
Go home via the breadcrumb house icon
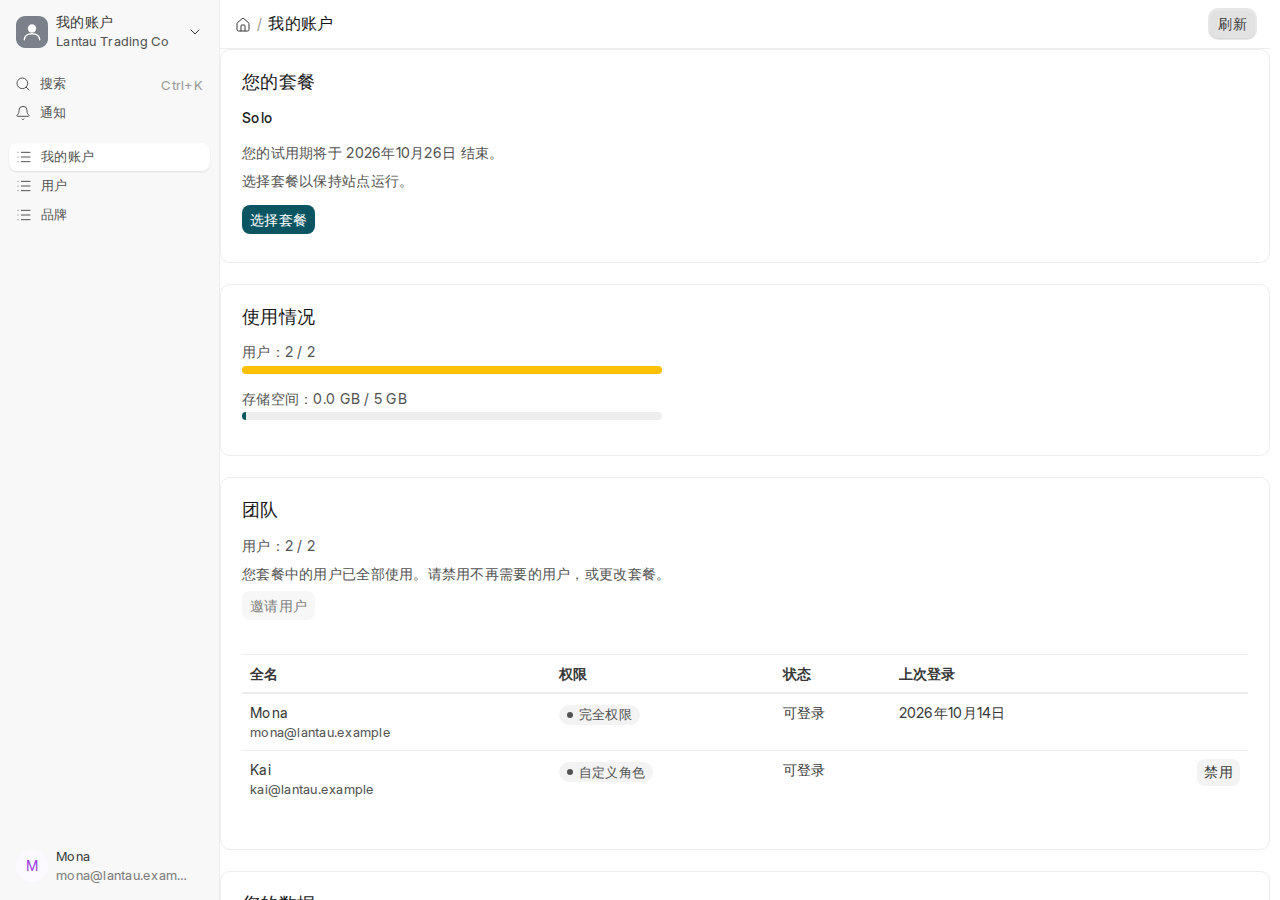pos(243,25)
